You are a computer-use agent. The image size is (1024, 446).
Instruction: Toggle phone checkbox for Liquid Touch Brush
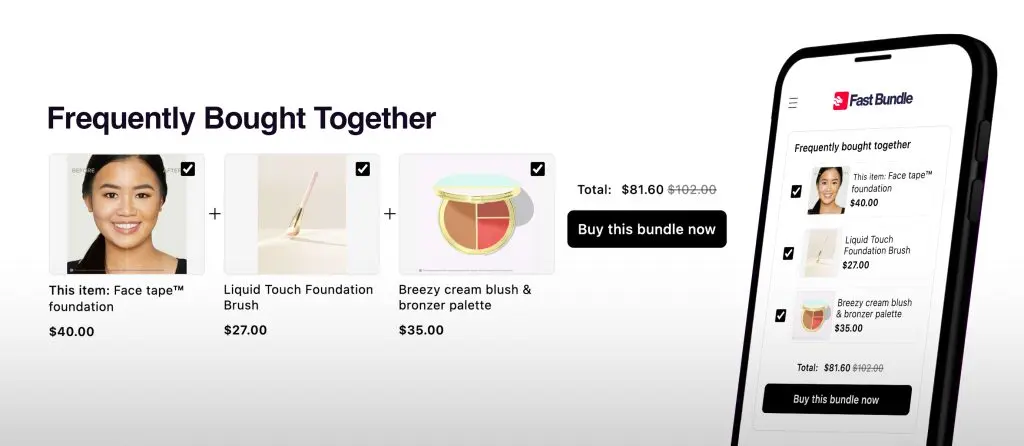tap(788, 253)
